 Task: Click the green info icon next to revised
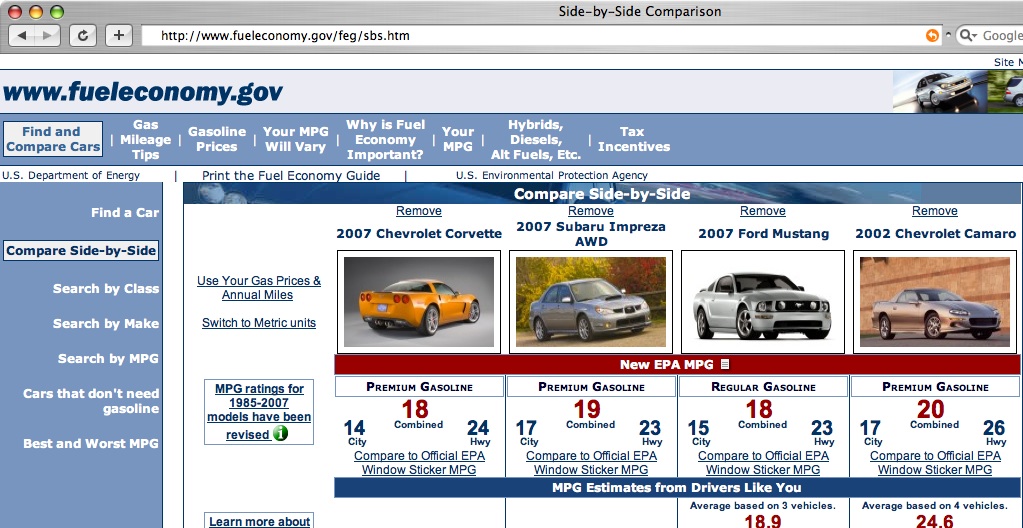coord(281,433)
